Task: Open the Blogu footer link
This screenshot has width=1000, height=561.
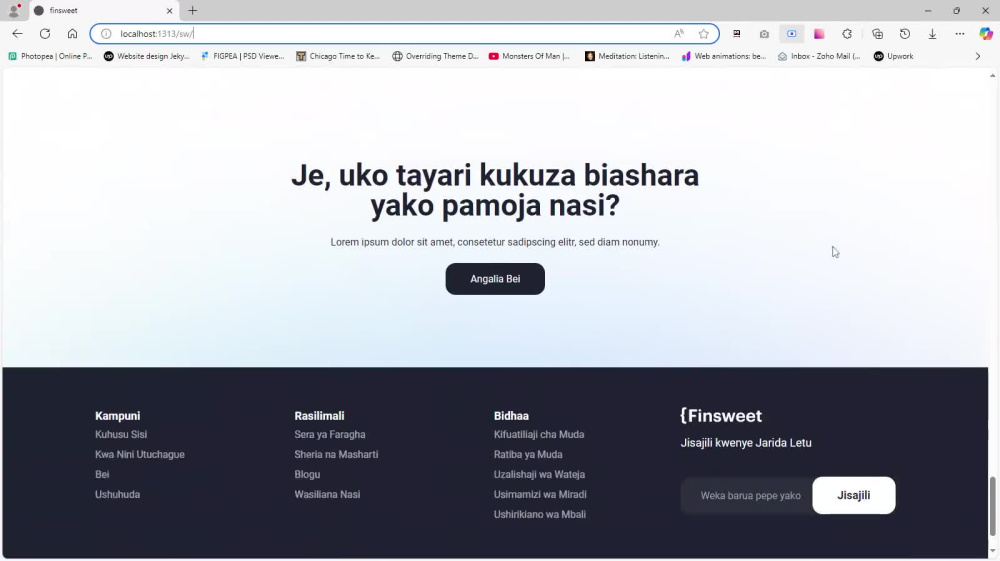Action: pos(307,474)
